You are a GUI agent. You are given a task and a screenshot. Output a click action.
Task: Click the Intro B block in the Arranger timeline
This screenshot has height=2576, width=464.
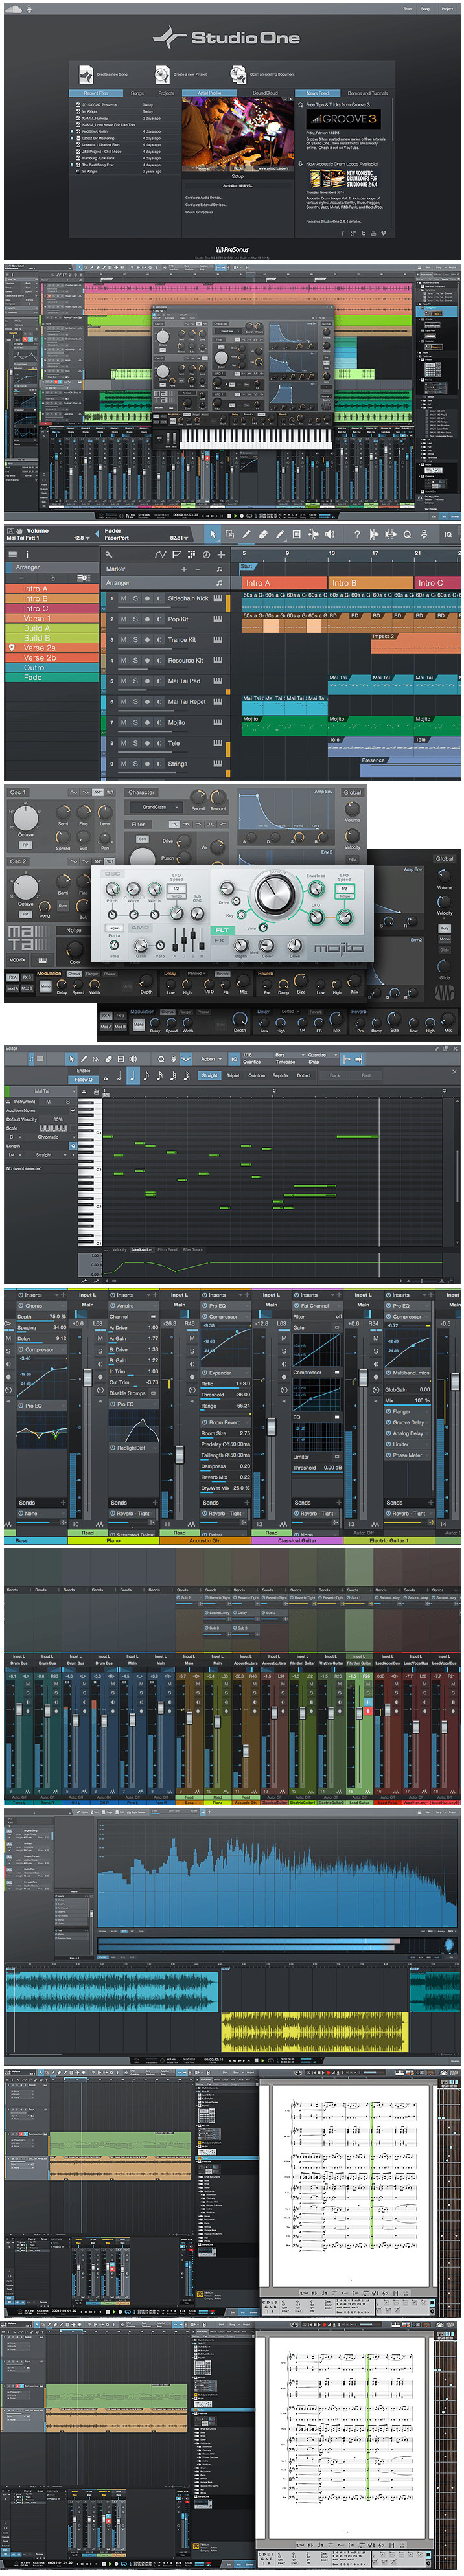coord(370,583)
